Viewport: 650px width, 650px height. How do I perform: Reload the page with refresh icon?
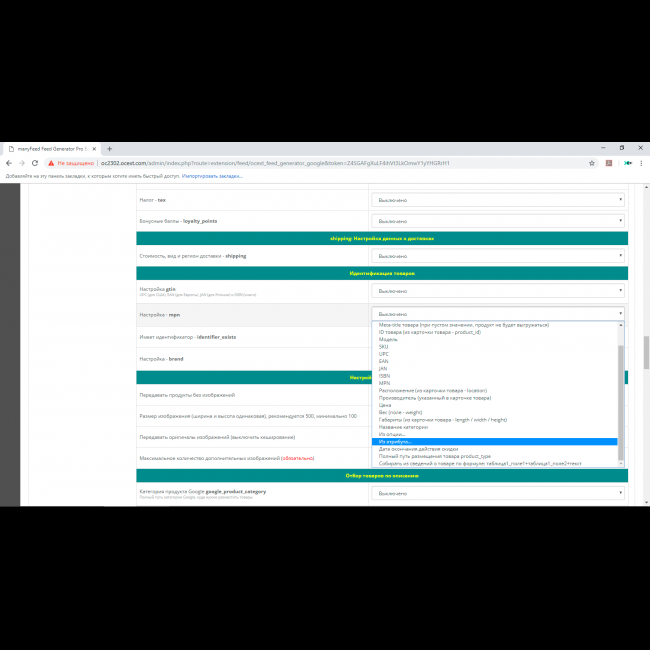tap(36, 162)
